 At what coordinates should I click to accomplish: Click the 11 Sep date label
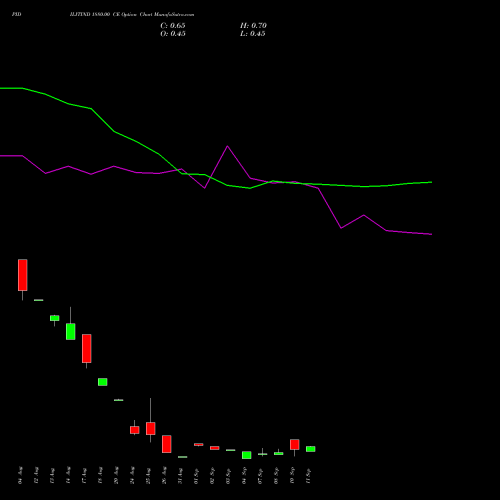[309, 475]
